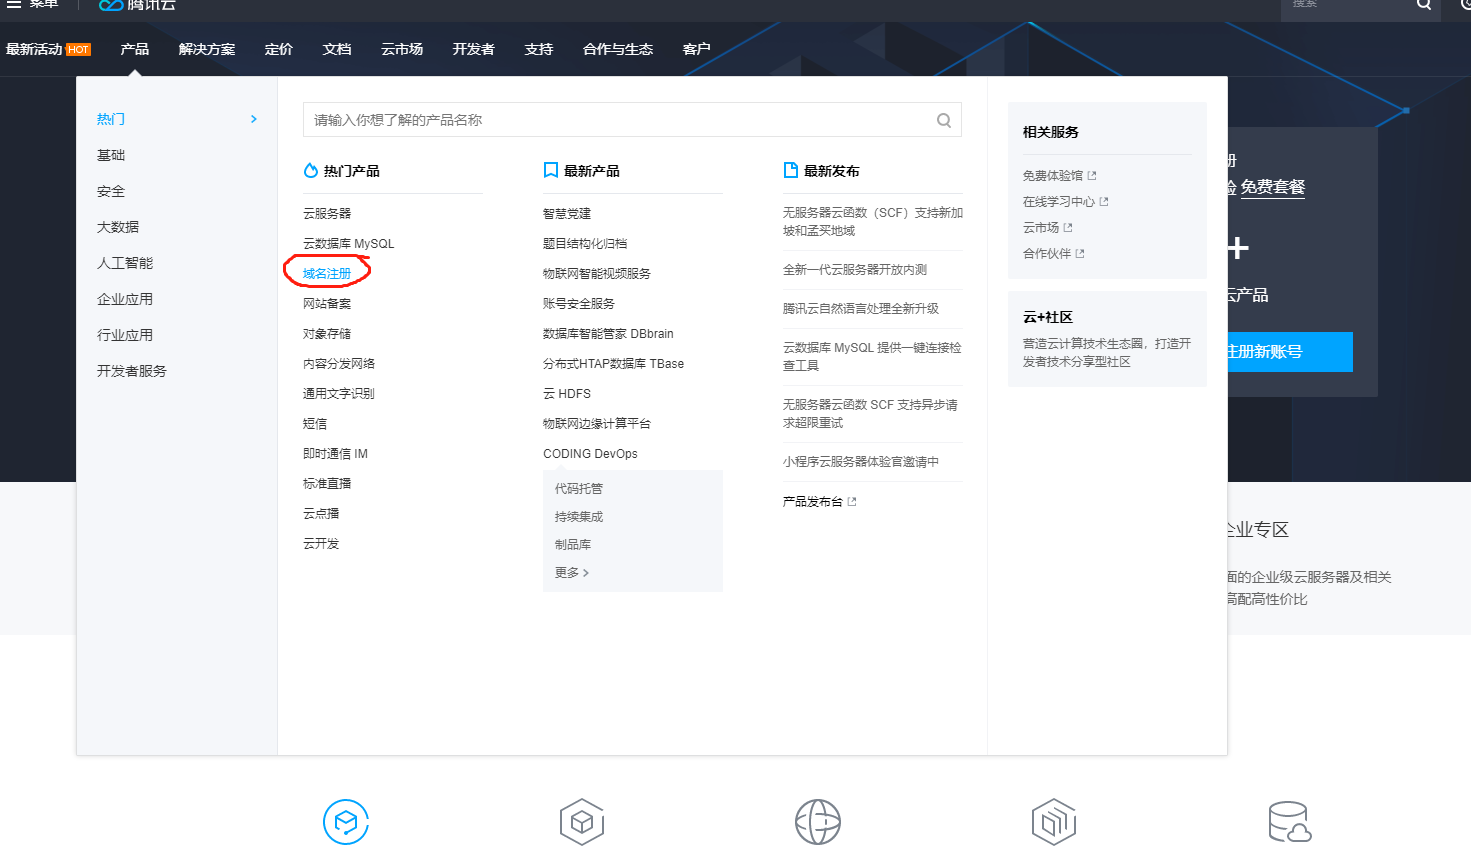Select the database-with-cloud icon at the bottom
The height and width of the screenshot is (861, 1471).
pyautogui.click(x=1289, y=822)
